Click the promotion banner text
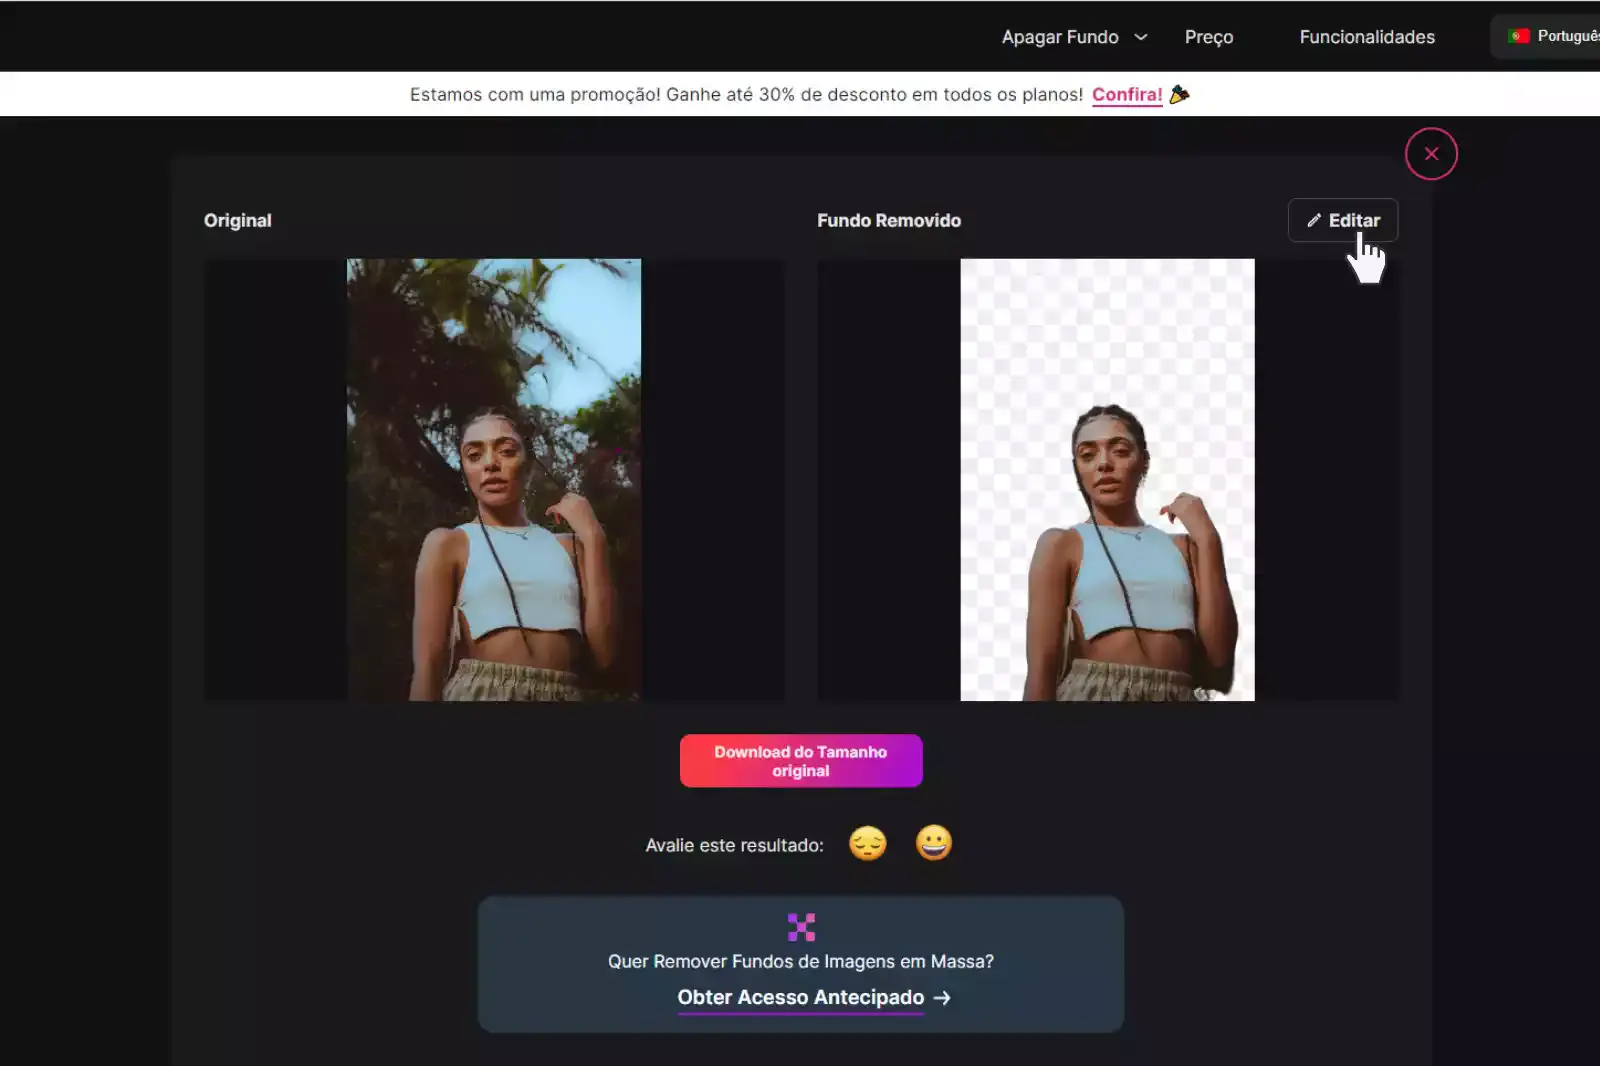This screenshot has width=1600, height=1066. point(746,94)
